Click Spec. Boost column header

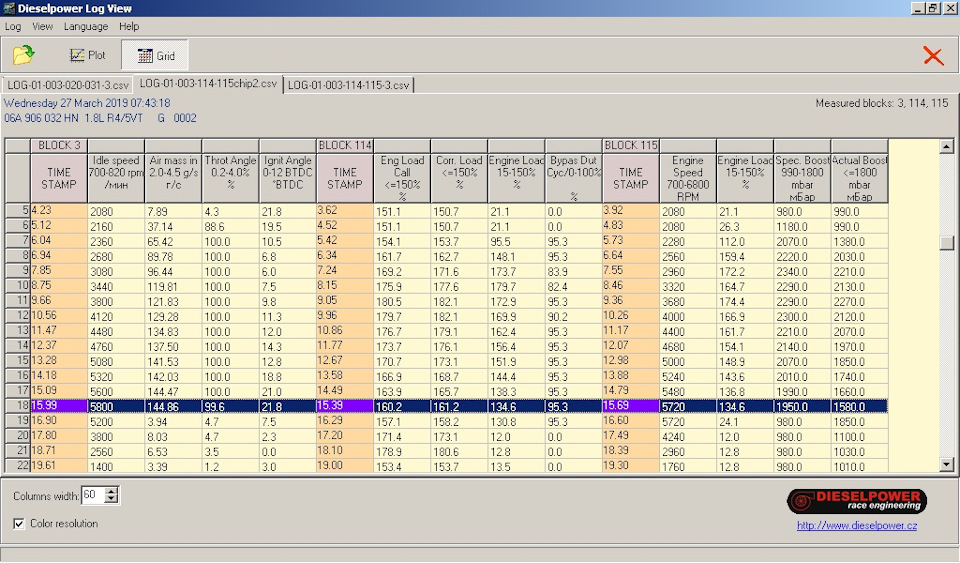coord(802,178)
